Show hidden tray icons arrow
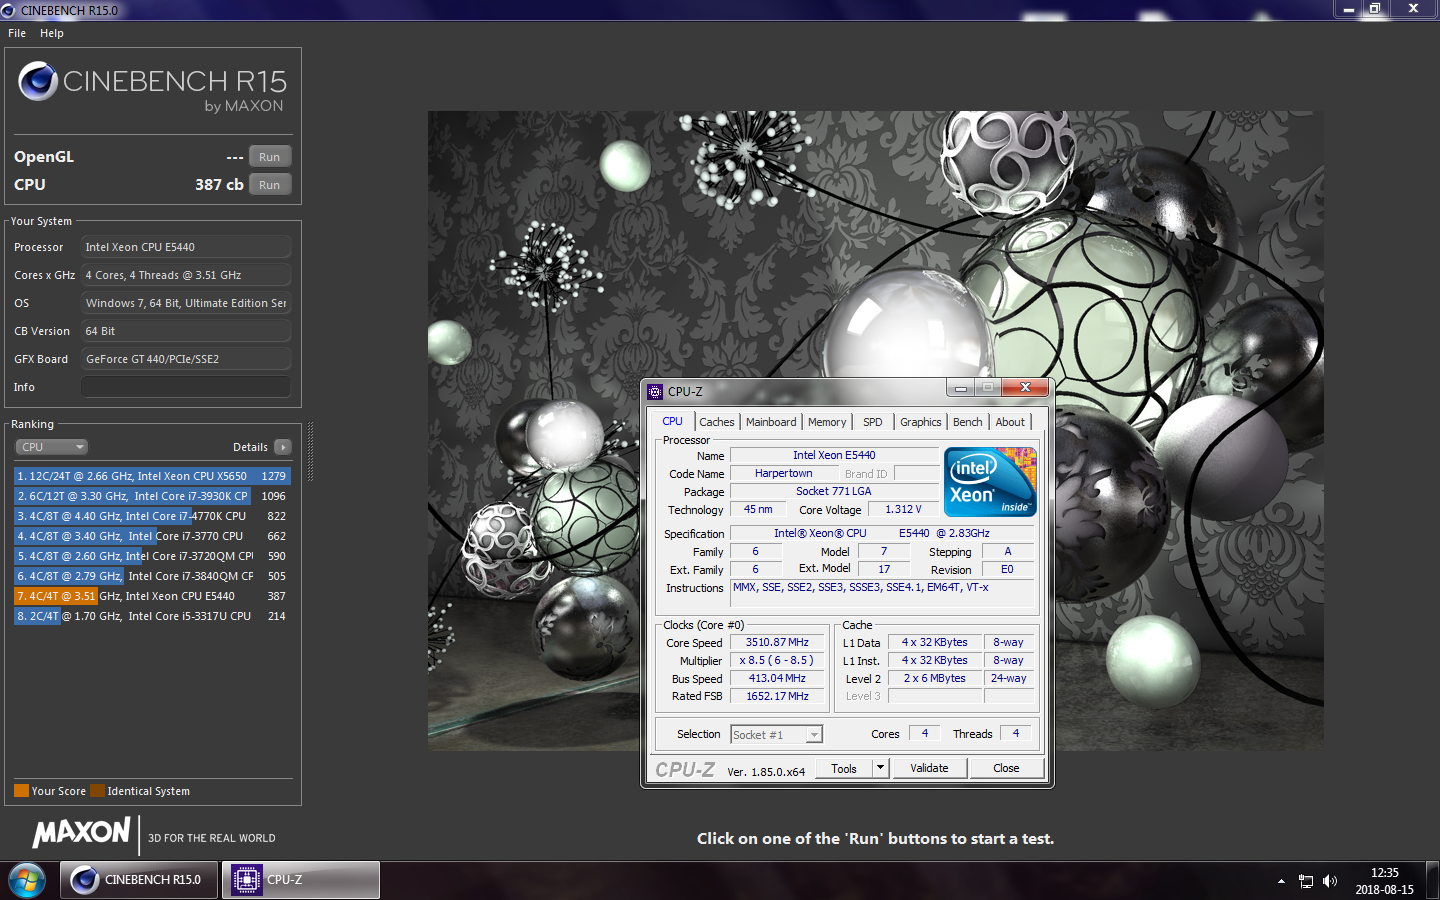Viewport: 1440px width, 900px height. (1281, 881)
